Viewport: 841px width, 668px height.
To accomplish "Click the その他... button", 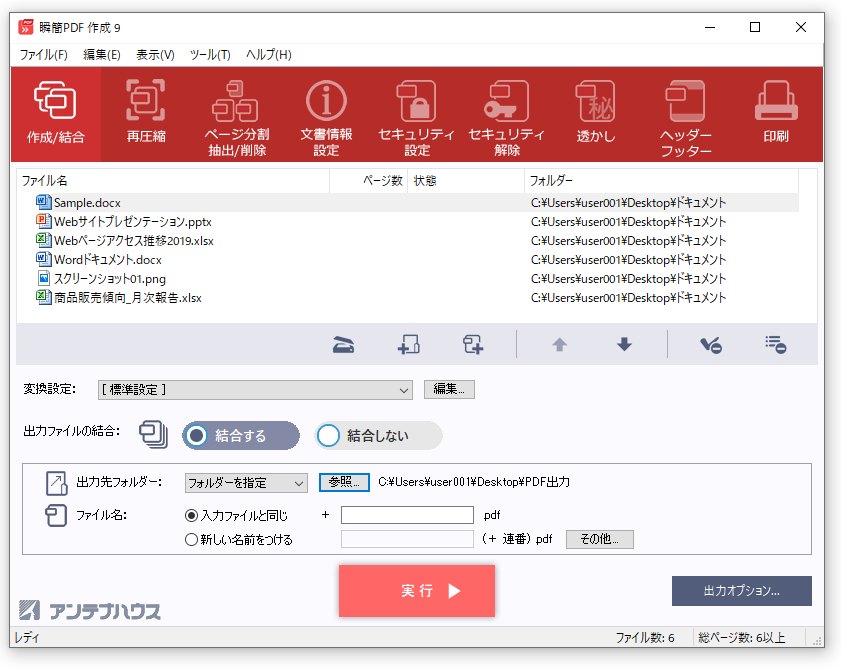I will point(600,539).
